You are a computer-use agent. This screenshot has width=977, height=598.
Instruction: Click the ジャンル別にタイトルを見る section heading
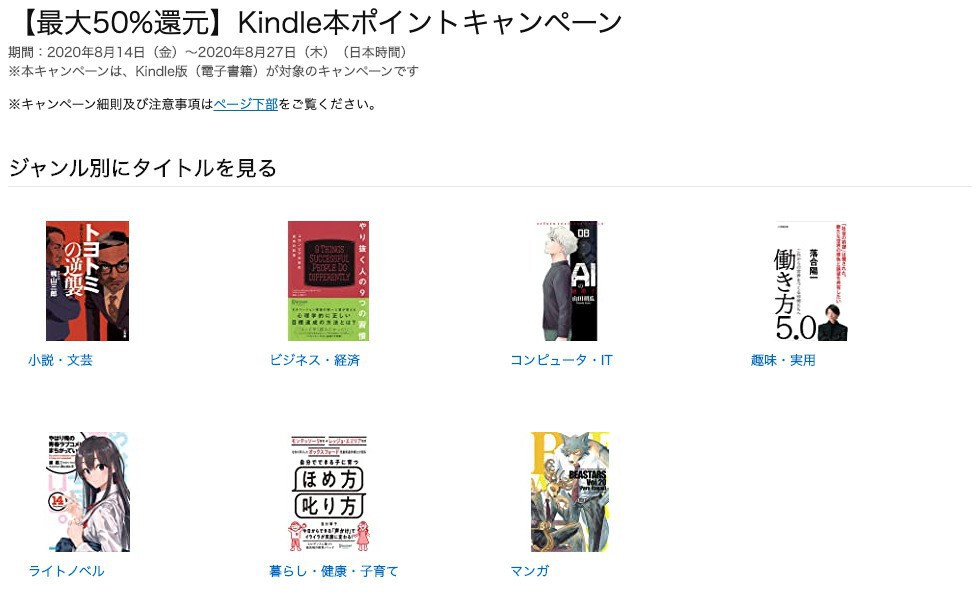point(143,168)
